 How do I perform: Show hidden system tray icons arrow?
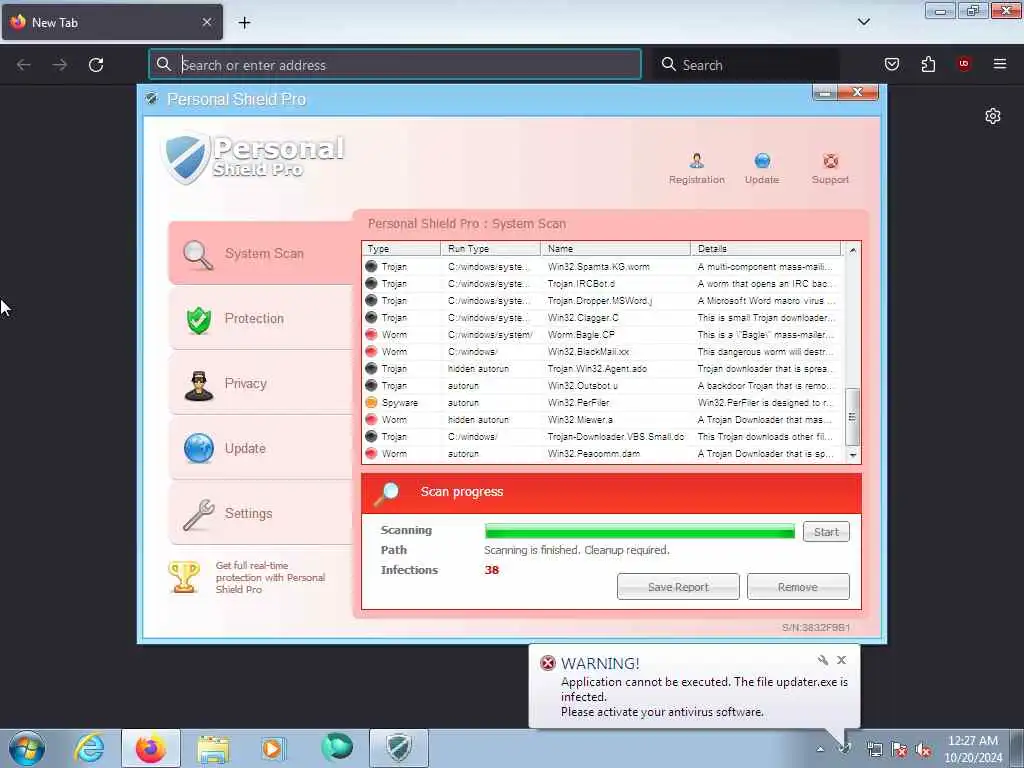[x=820, y=749]
